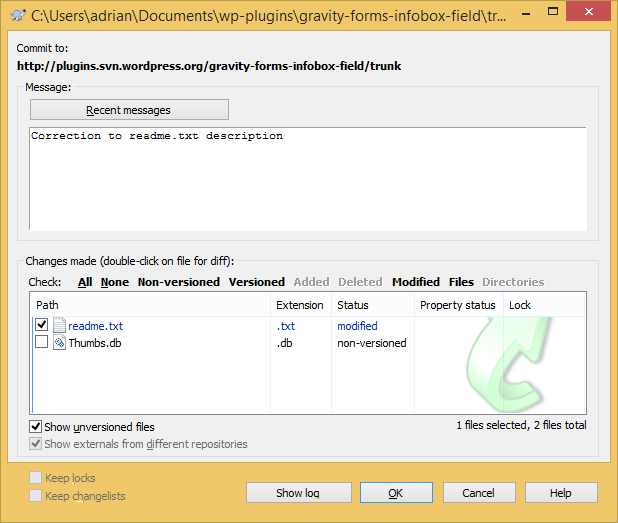Click the repository URL text
The image size is (618, 523).
pyautogui.click(x=209, y=66)
